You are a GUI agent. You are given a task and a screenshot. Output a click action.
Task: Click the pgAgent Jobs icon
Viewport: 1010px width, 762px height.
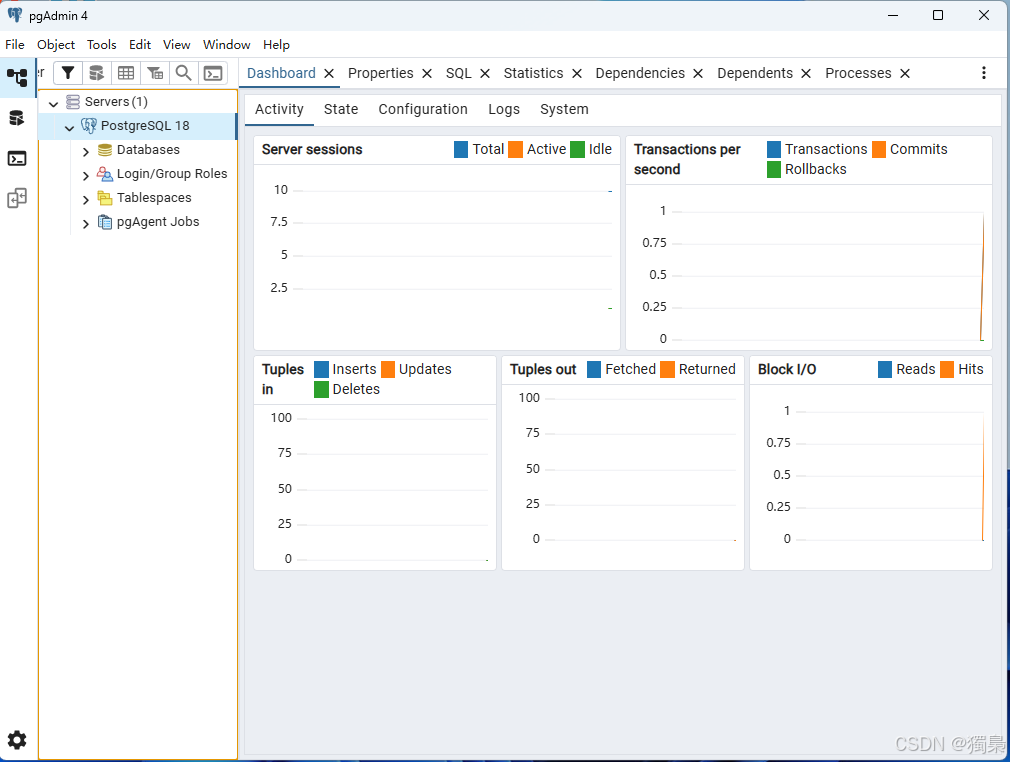pyautogui.click(x=105, y=222)
